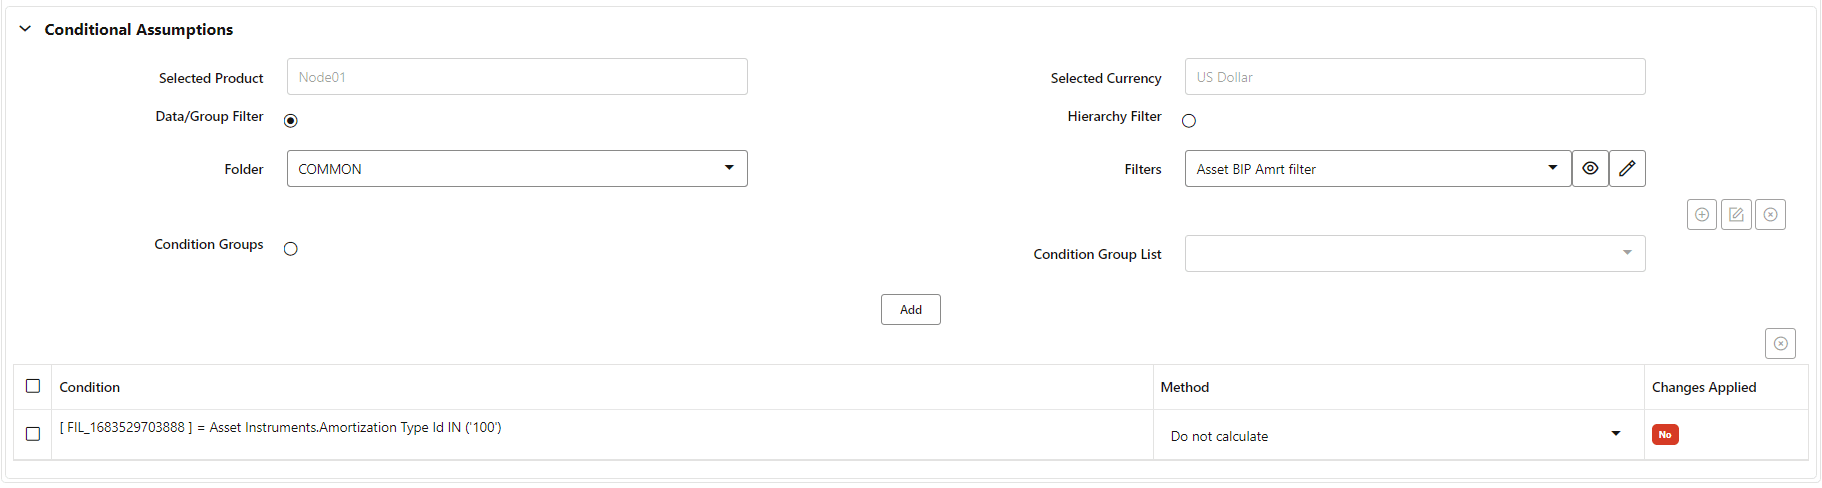Check the select-all conditions header checkbox
The height and width of the screenshot is (488, 1822).
(33, 386)
